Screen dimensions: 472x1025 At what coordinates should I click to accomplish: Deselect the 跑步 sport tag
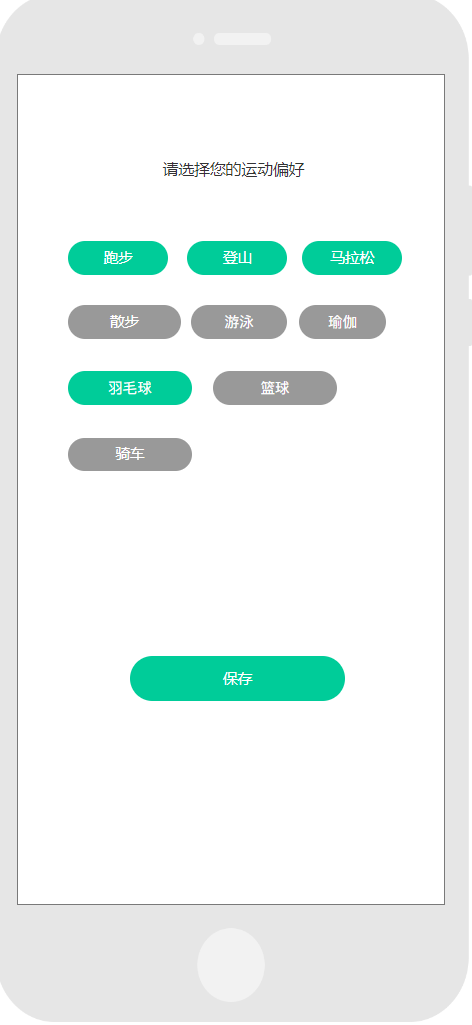(118, 258)
